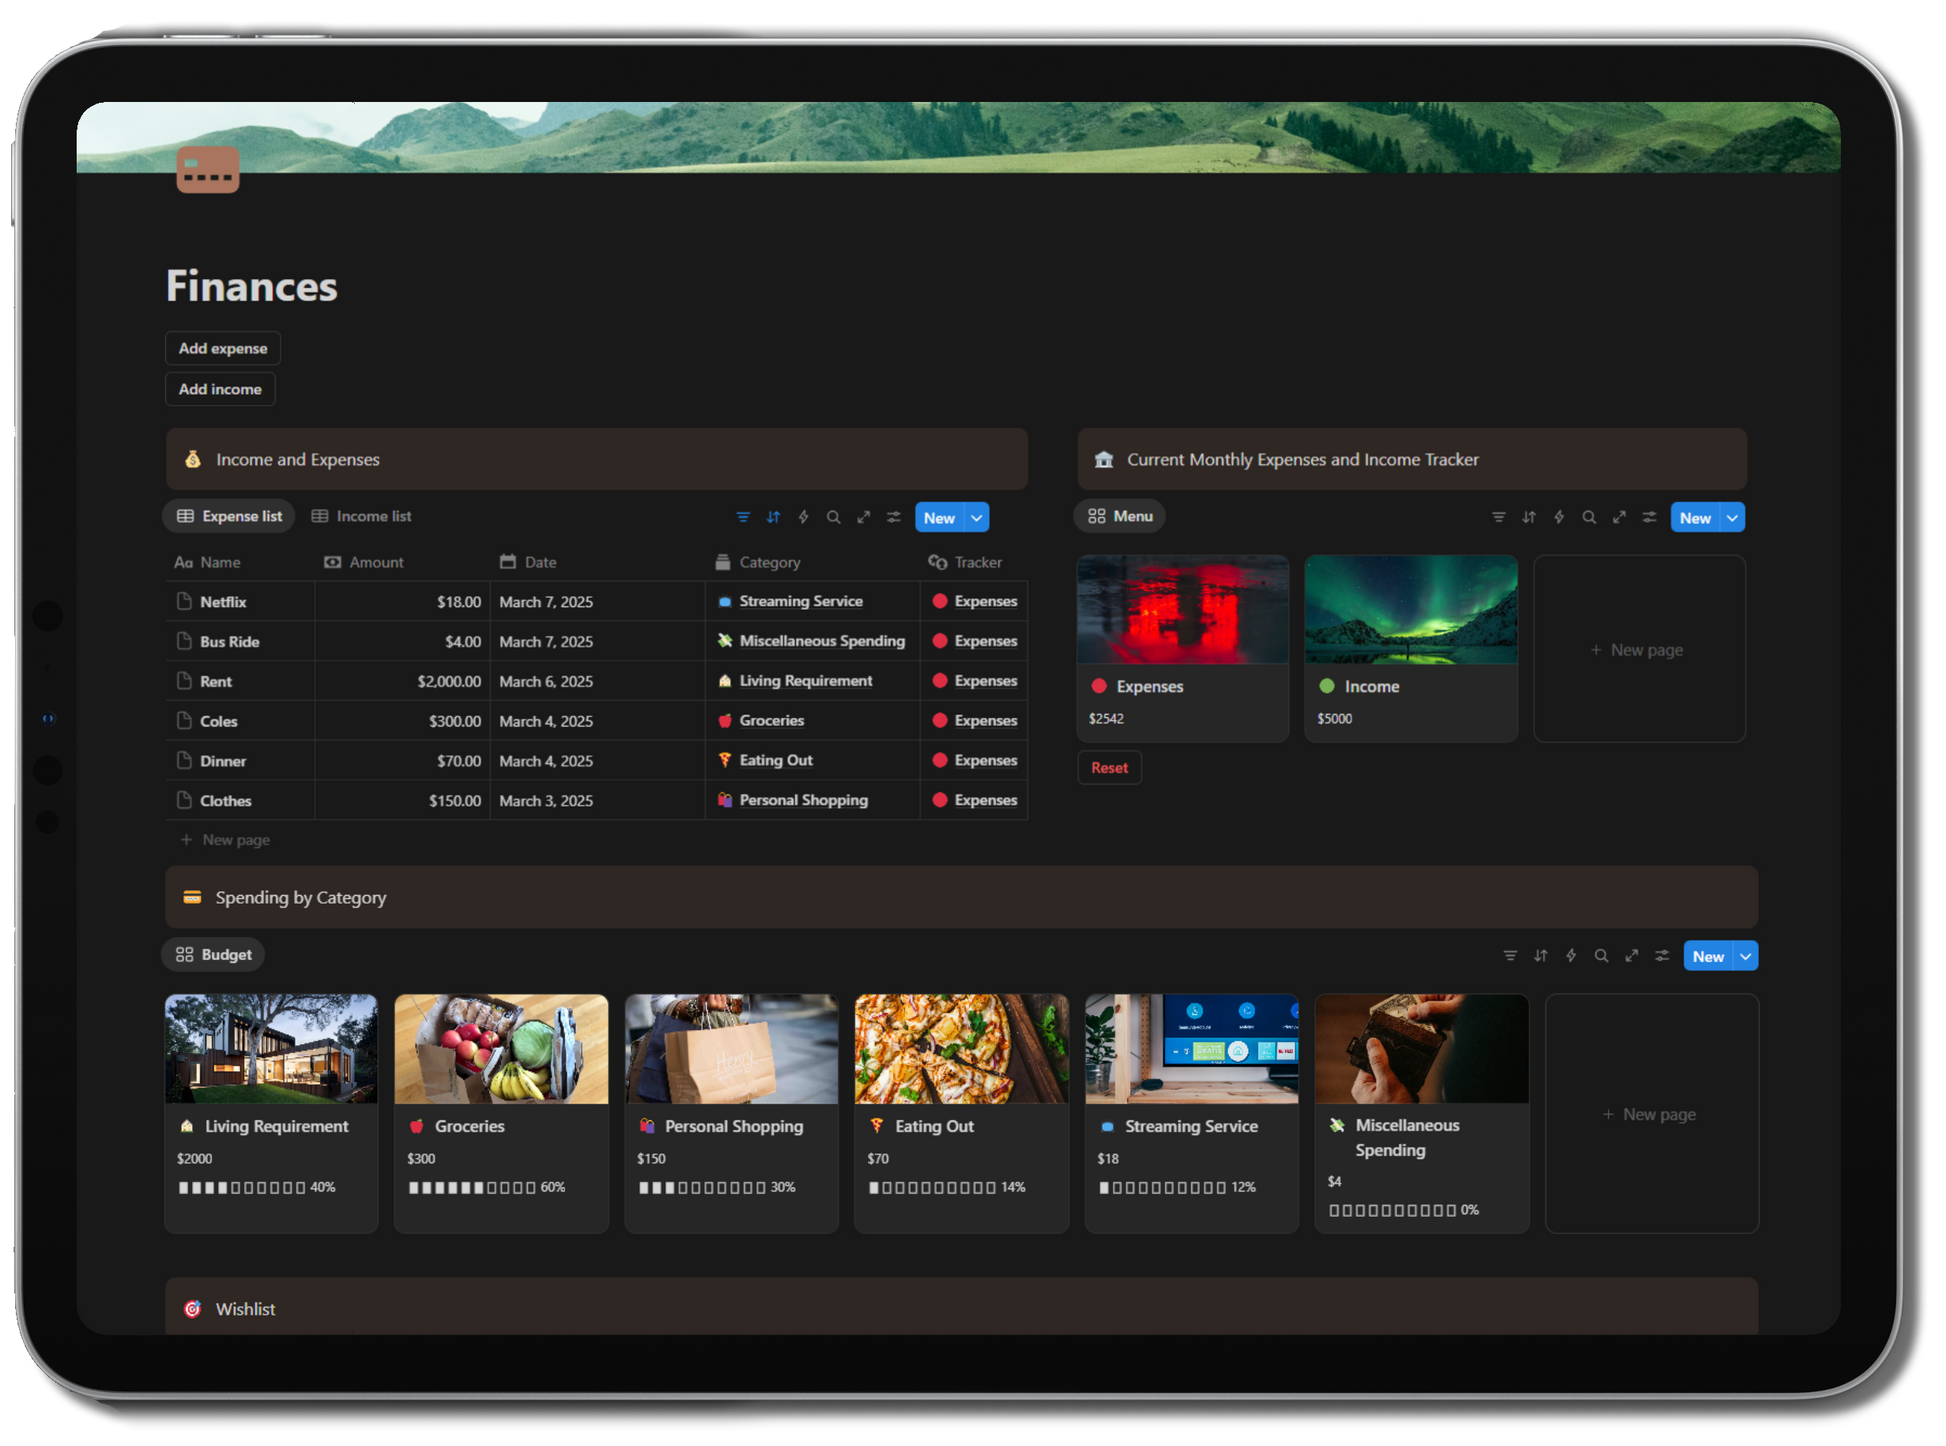Image resolution: width=1946 pixels, height=1446 pixels.
Task: Expand New dropdown arrow in Budget section
Action: 1746,956
